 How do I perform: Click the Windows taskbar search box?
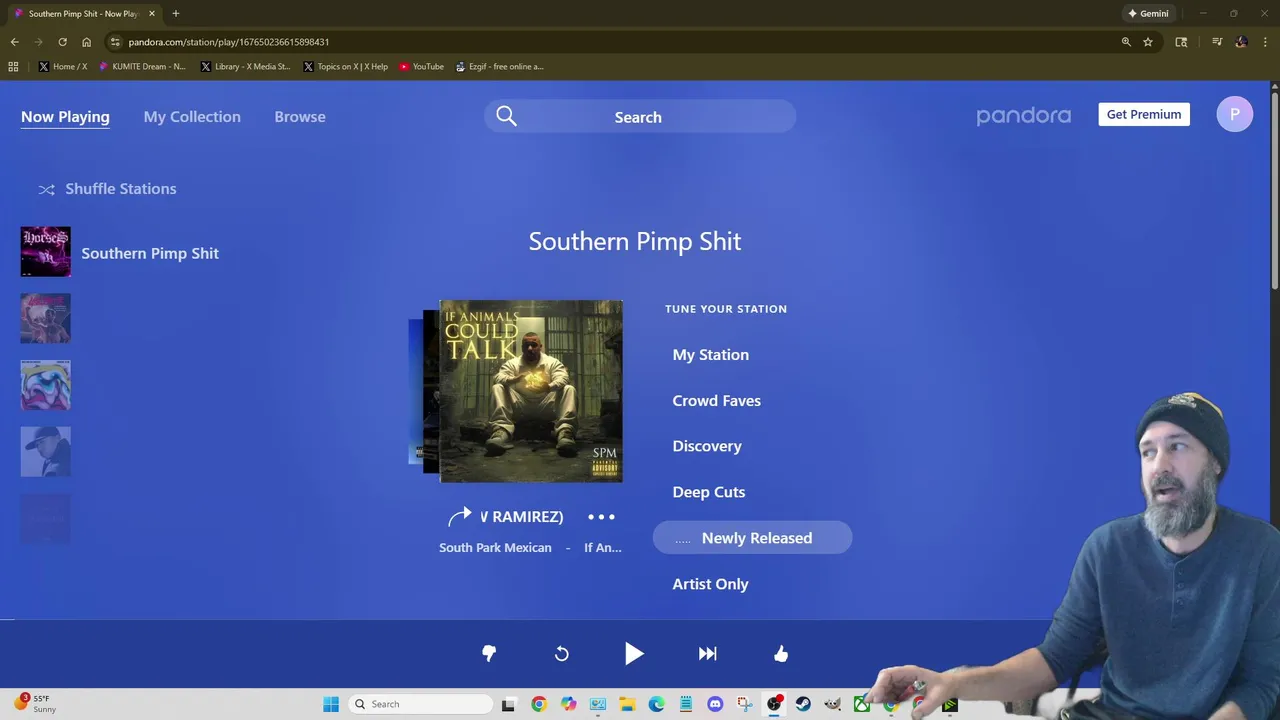421,704
